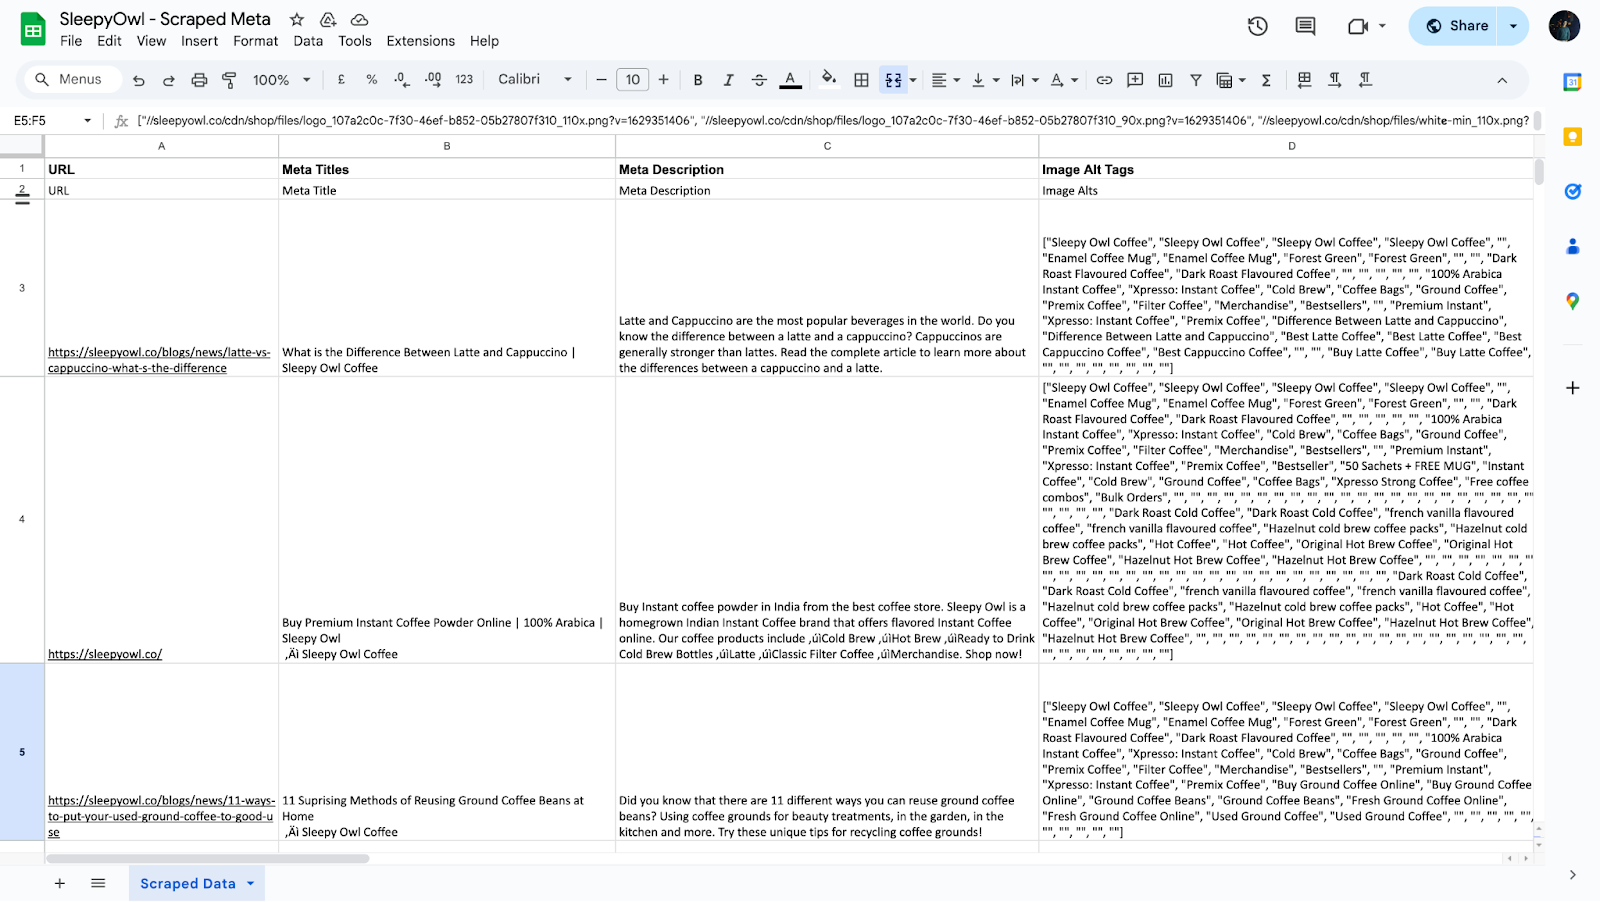Decrease decimal places icon
This screenshot has height=902, width=1600.
coord(402,80)
